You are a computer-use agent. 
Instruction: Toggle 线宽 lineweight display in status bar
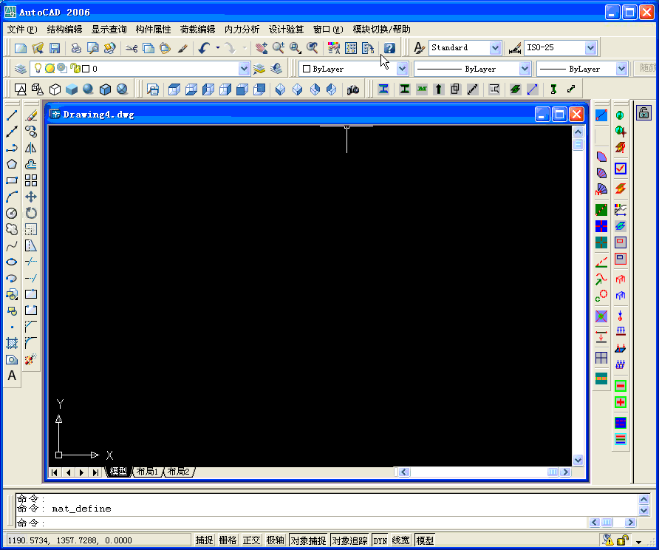point(401,540)
